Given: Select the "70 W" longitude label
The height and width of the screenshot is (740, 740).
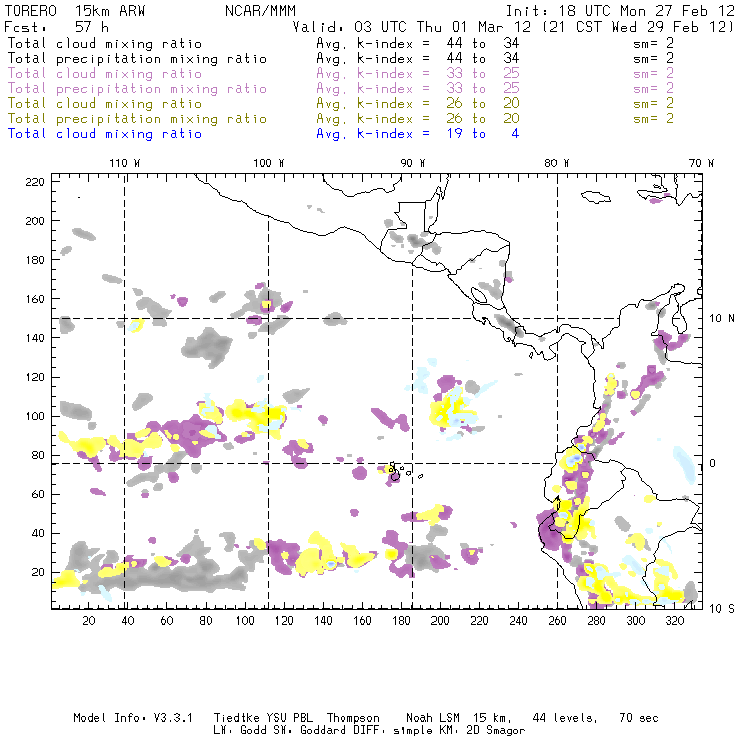Looking at the screenshot, I should pos(701,163).
